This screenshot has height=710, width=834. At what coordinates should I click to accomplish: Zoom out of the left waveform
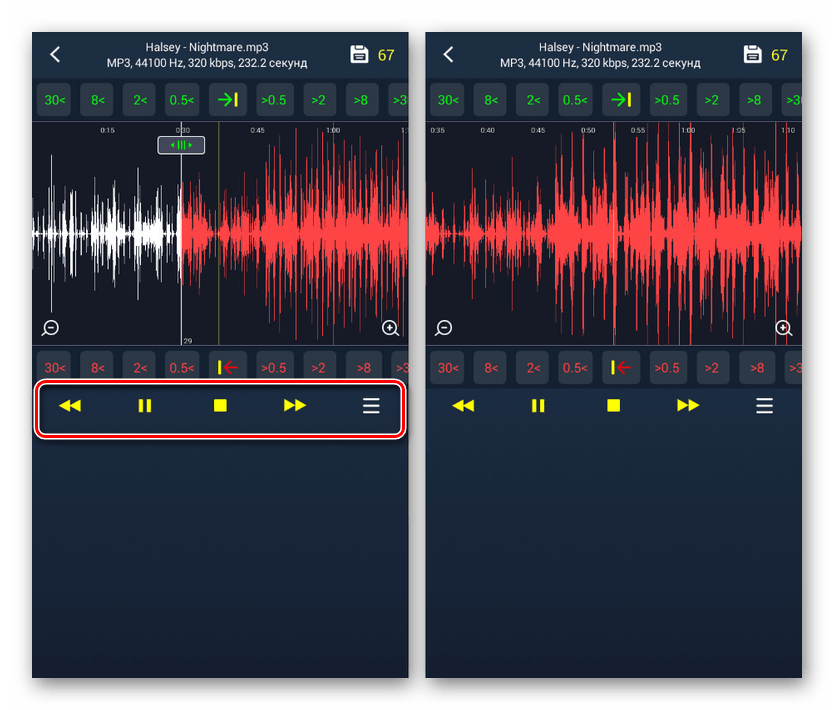(x=49, y=327)
